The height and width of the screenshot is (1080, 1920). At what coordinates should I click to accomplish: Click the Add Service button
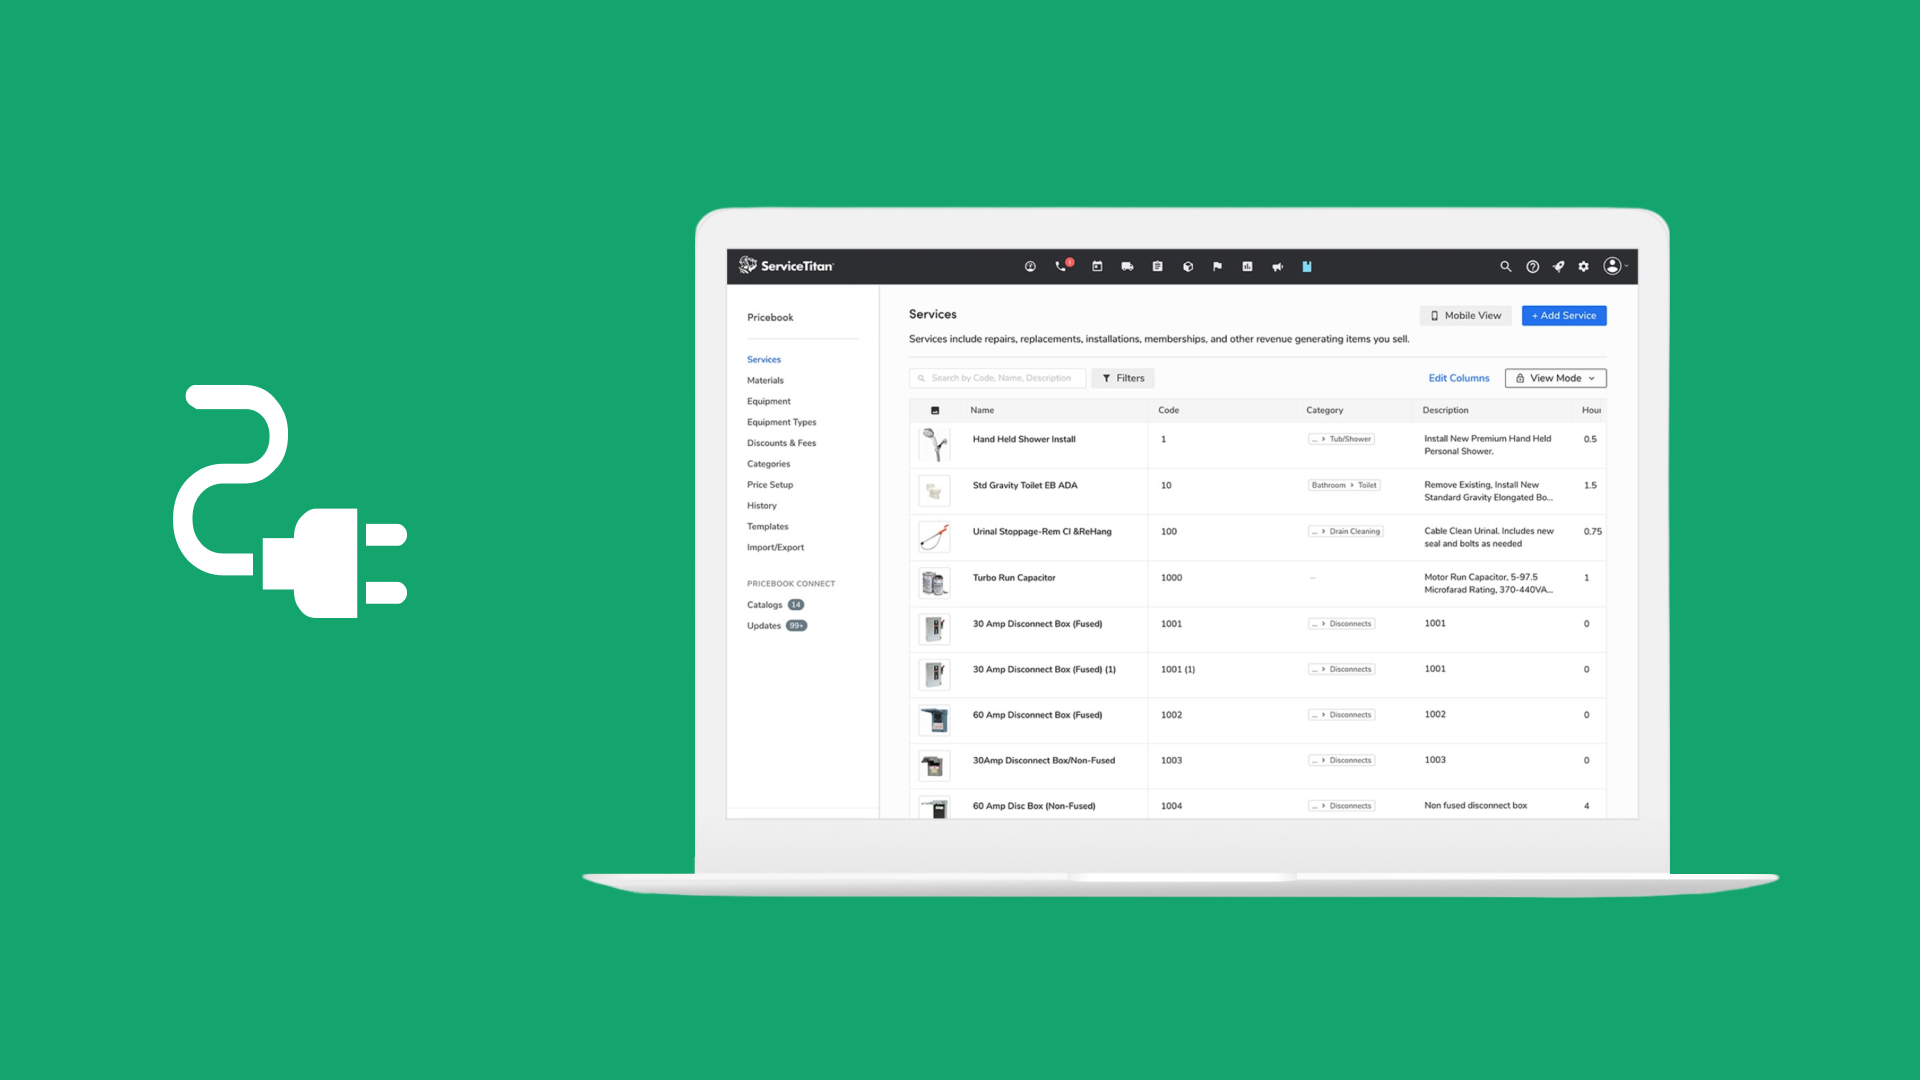pyautogui.click(x=1564, y=316)
